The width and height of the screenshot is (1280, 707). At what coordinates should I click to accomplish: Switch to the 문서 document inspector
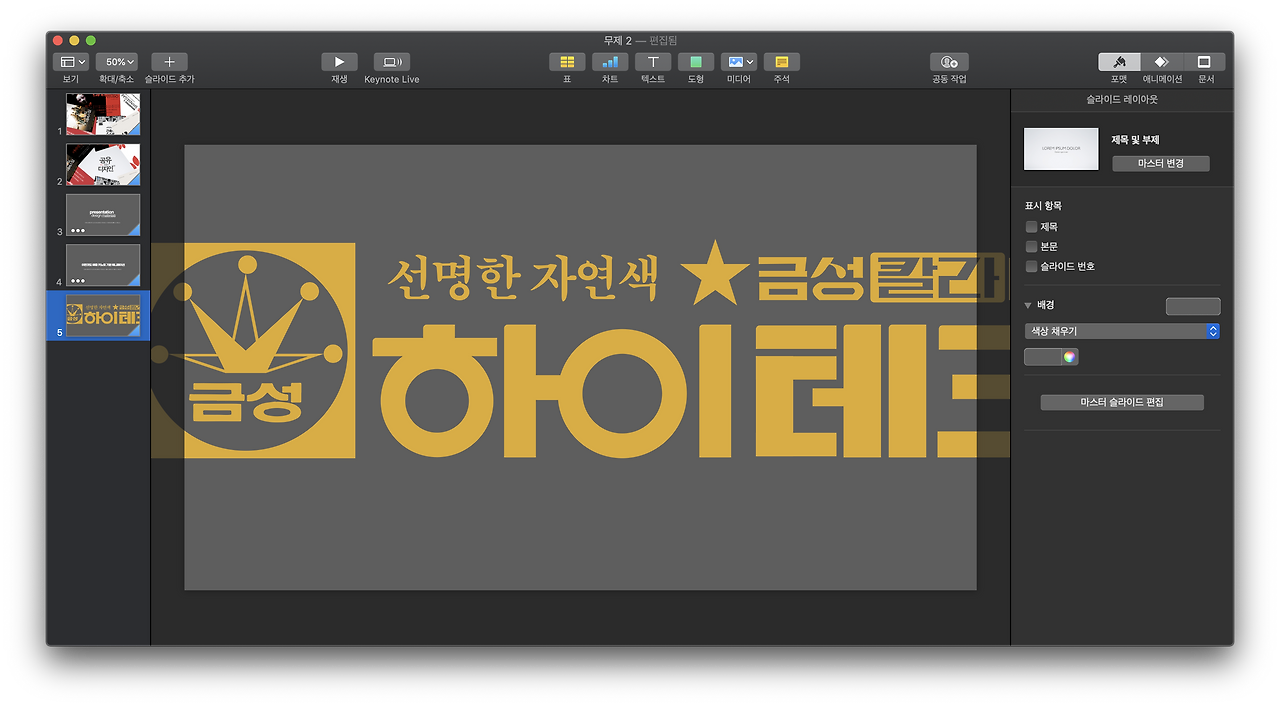pyautogui.click(x=1205, y=62)
